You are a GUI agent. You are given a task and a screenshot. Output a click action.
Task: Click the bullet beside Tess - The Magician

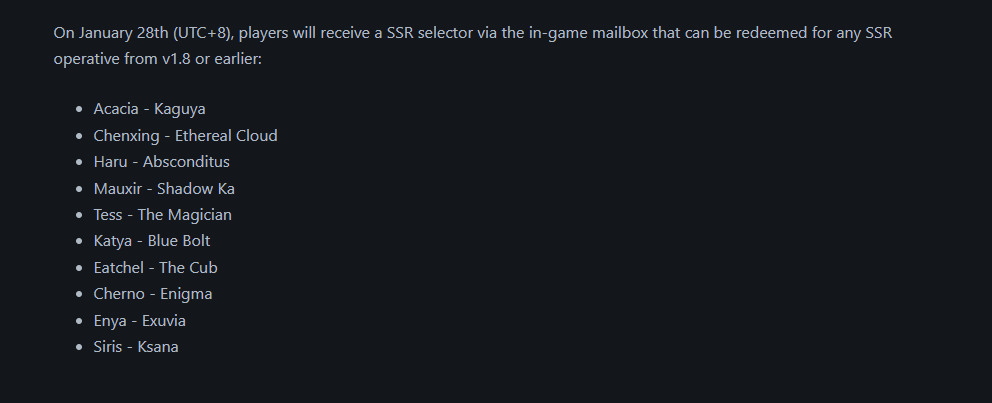(x=79, y=215)
